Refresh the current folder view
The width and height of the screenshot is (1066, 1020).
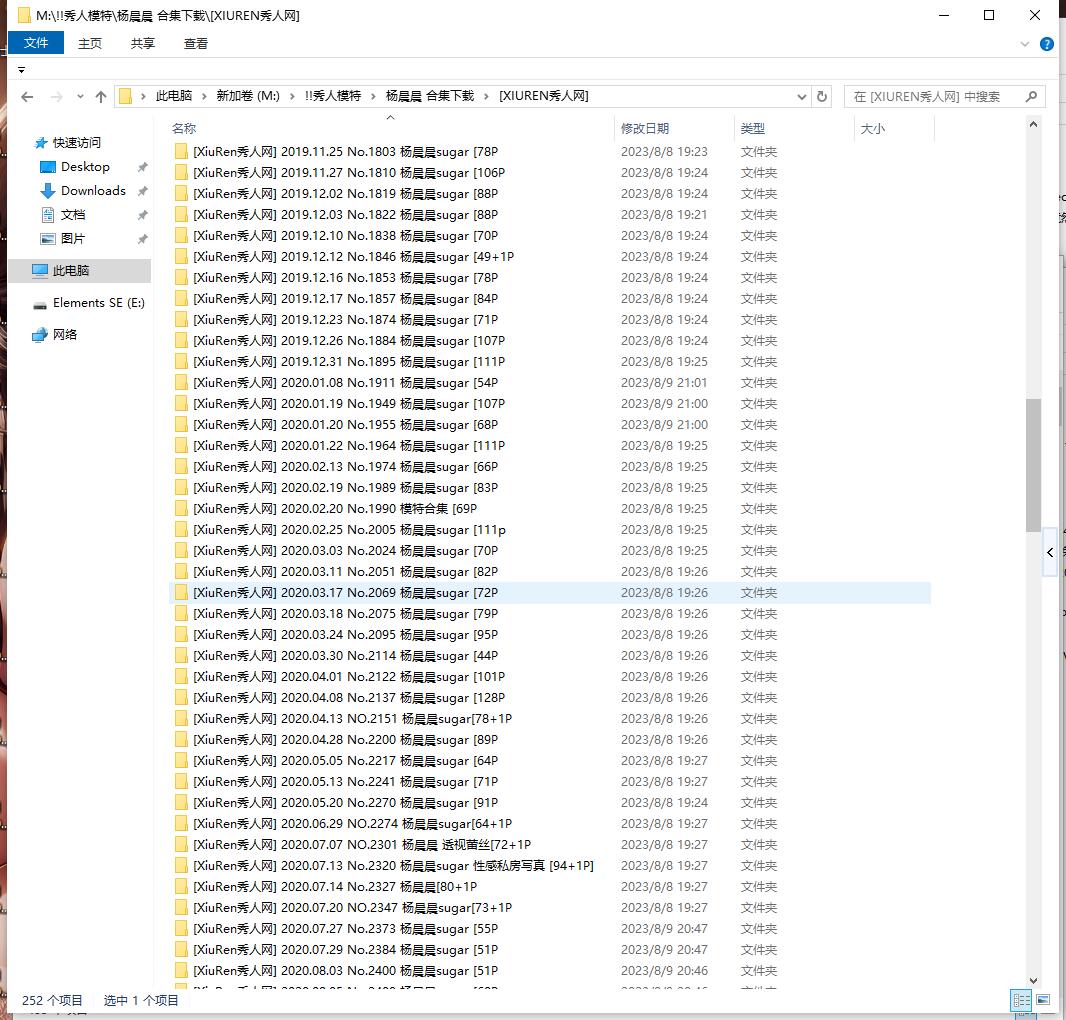point(822,97)
